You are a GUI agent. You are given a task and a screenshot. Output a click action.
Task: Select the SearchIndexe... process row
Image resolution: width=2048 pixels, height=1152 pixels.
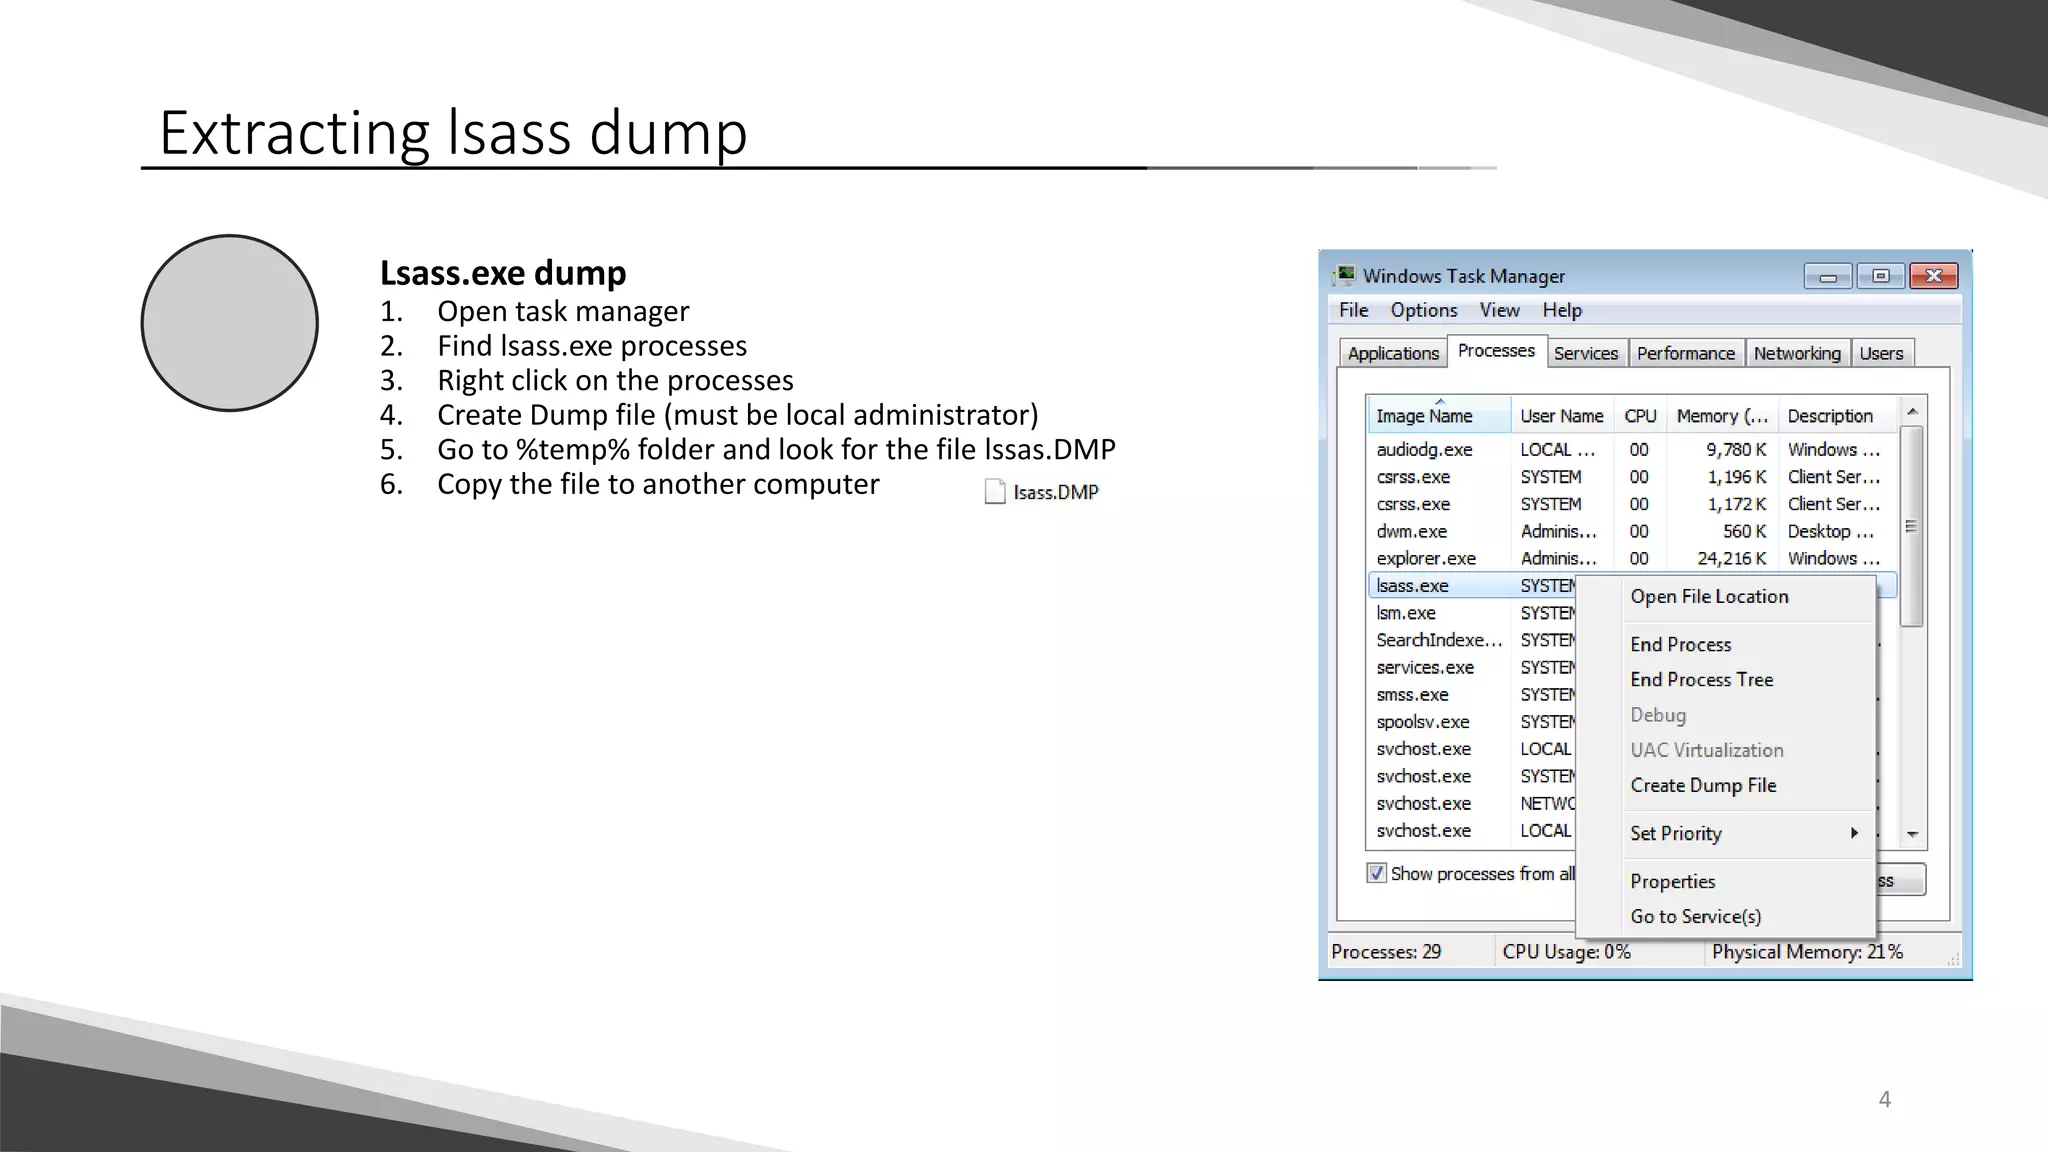[x=1471, y=640]
